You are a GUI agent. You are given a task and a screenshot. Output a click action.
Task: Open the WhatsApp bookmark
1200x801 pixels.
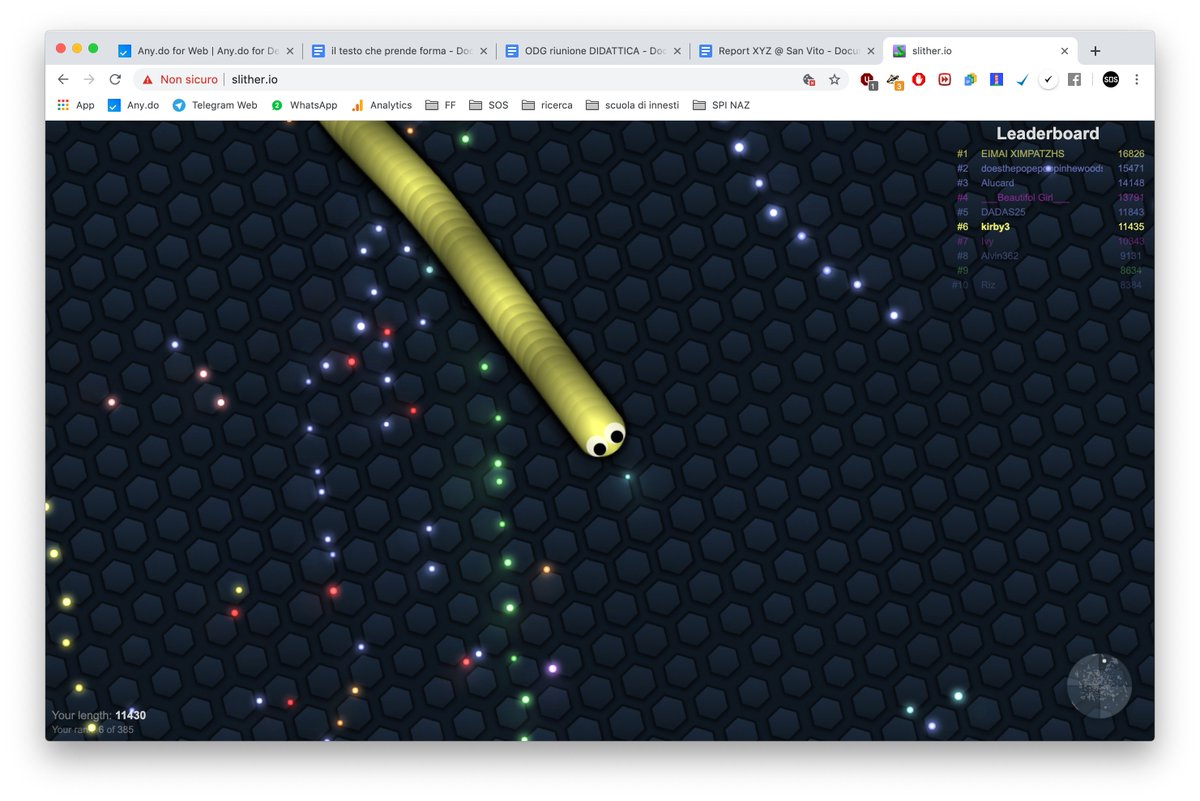(x=304, y=105)
